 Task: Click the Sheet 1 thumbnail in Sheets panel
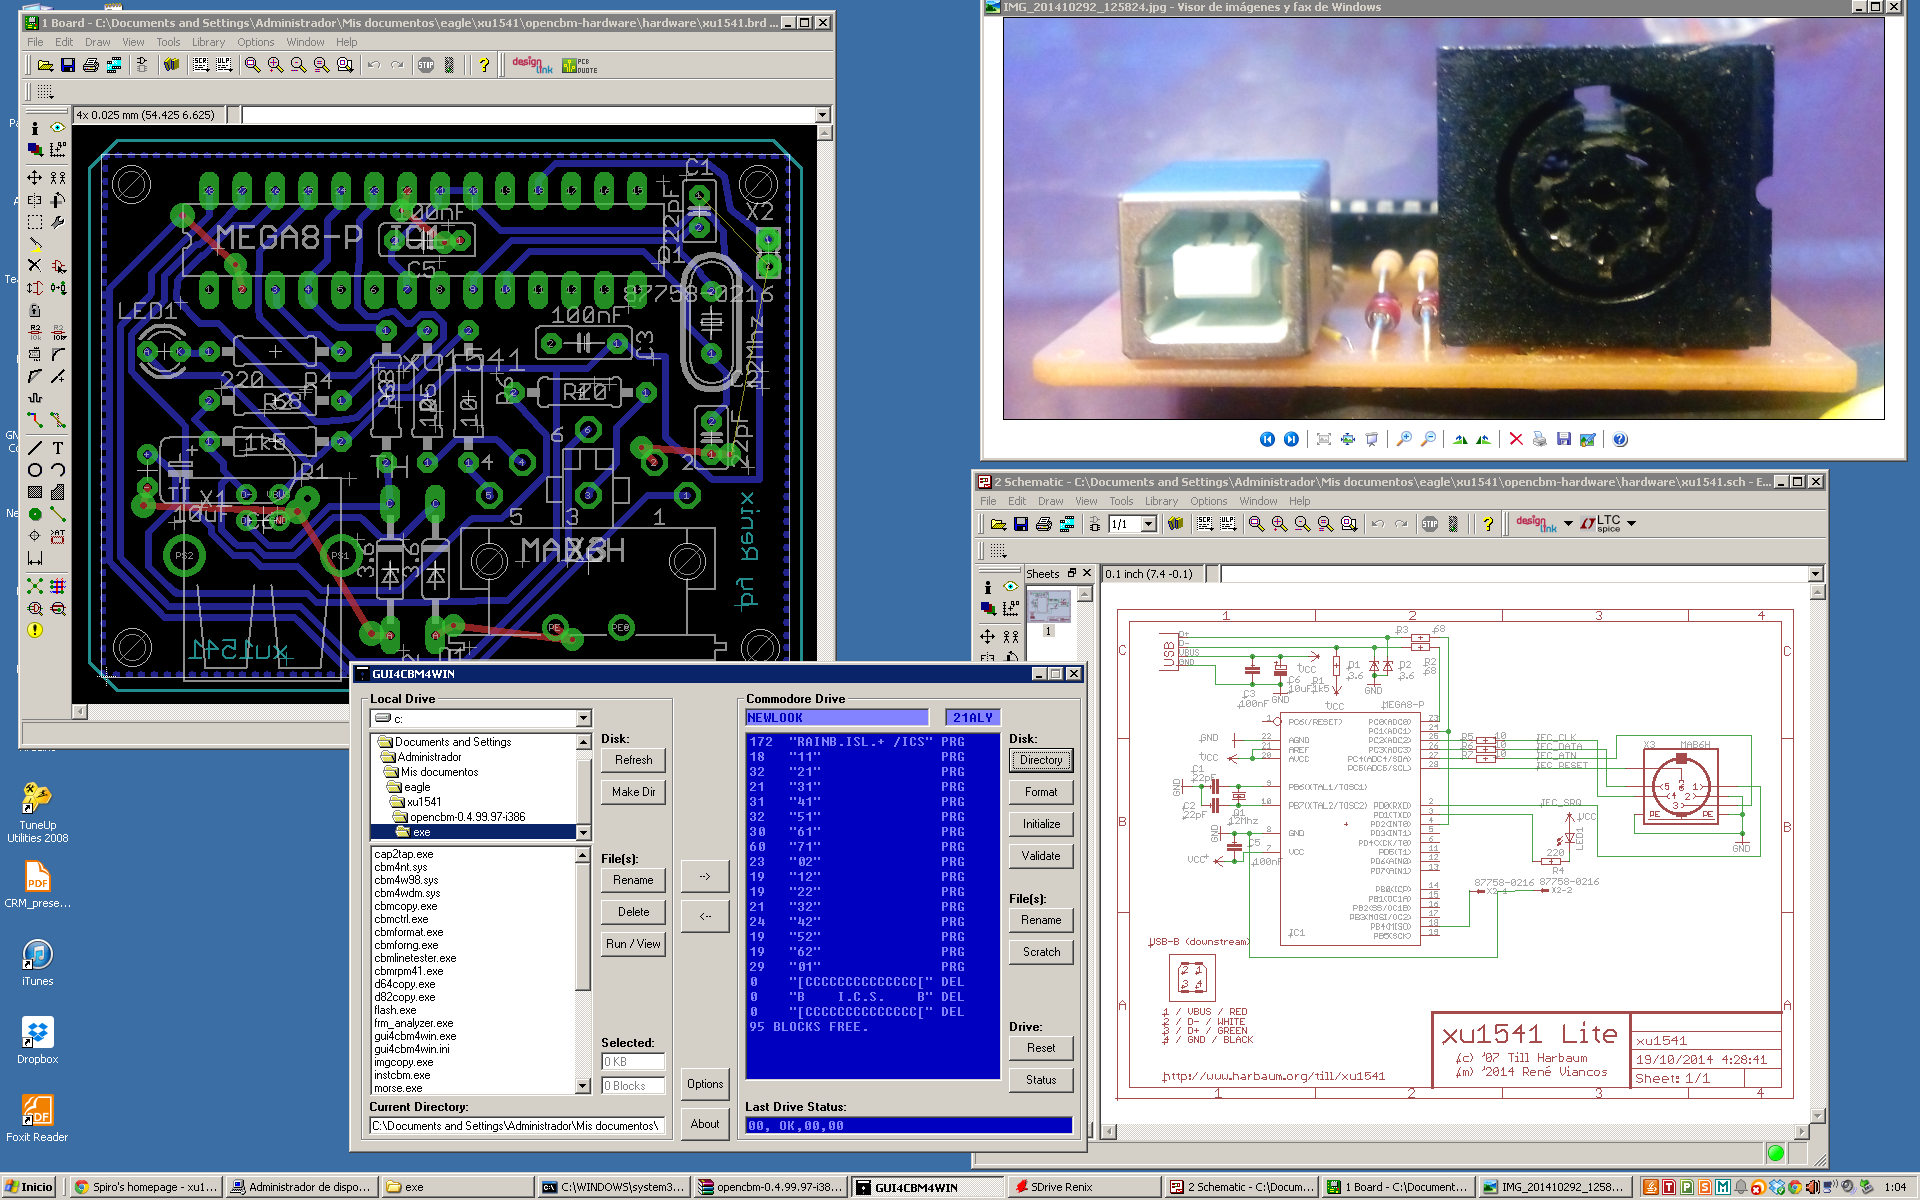click(1049, 606)
